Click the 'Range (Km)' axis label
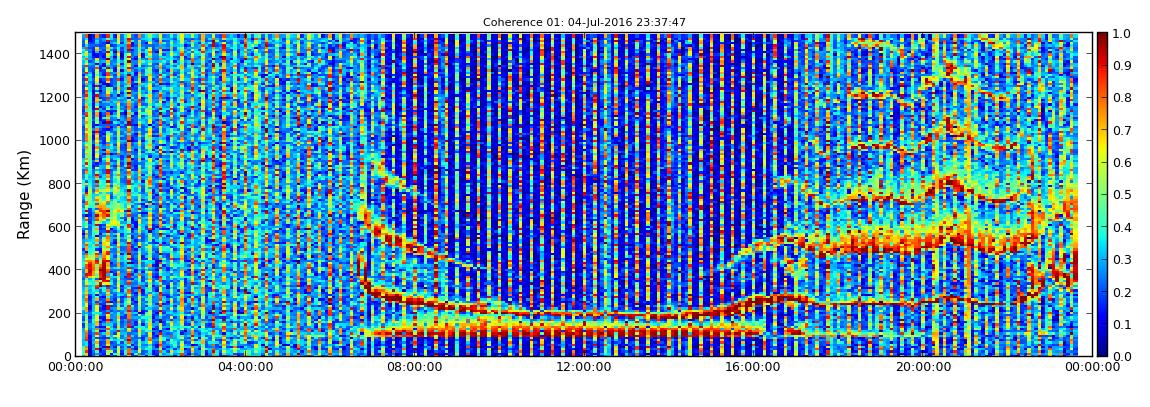 (x=24, y=194)
